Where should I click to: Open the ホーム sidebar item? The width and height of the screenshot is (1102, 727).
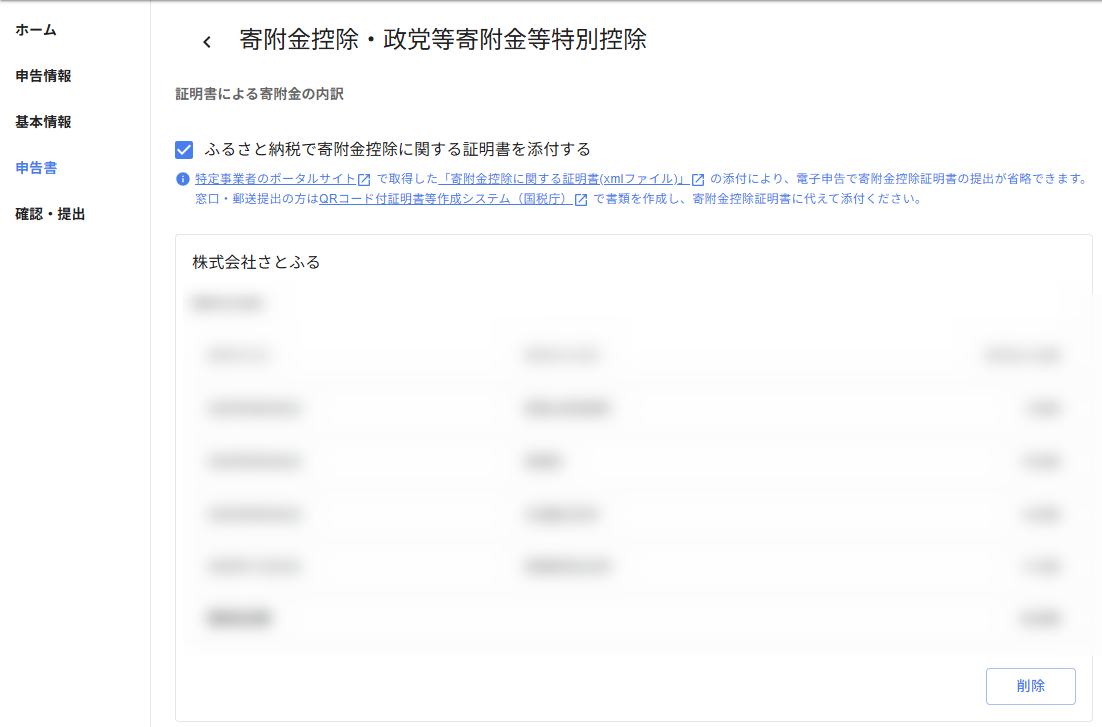(x=36, y=30)
